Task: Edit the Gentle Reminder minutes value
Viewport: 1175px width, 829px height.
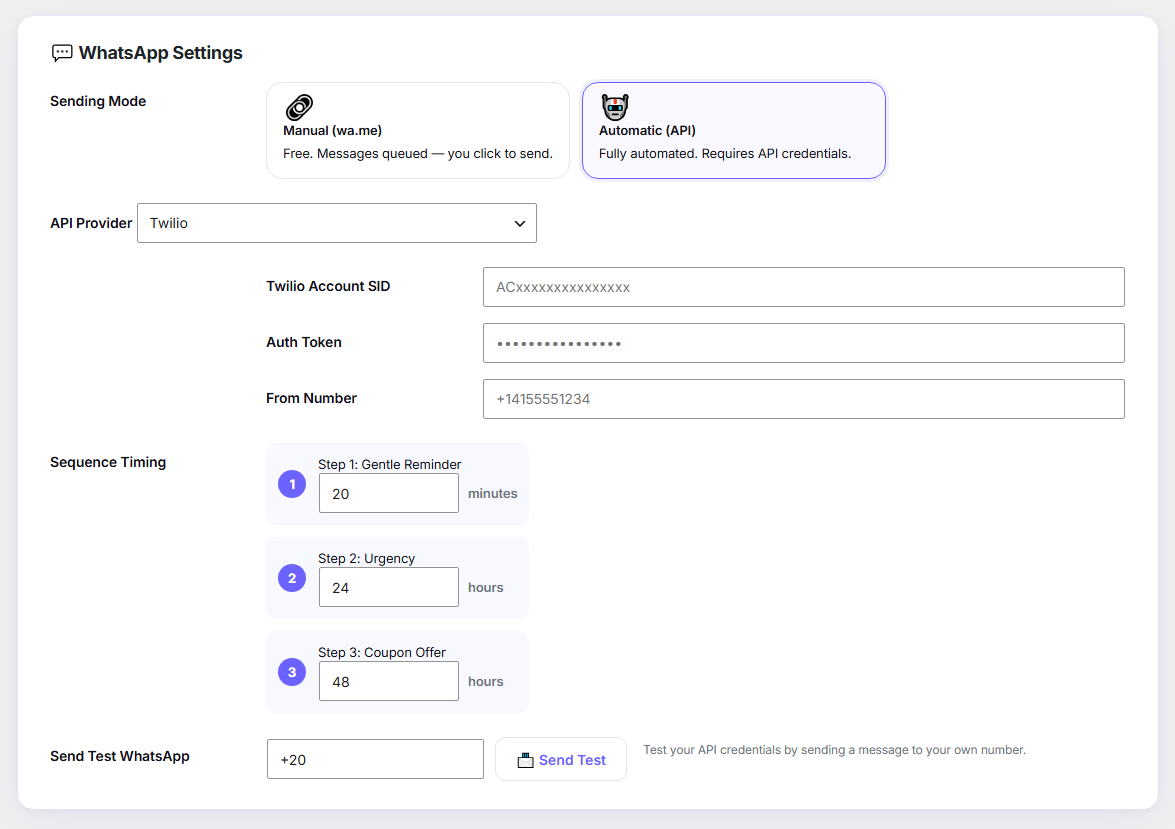Action: coord(389,493)
